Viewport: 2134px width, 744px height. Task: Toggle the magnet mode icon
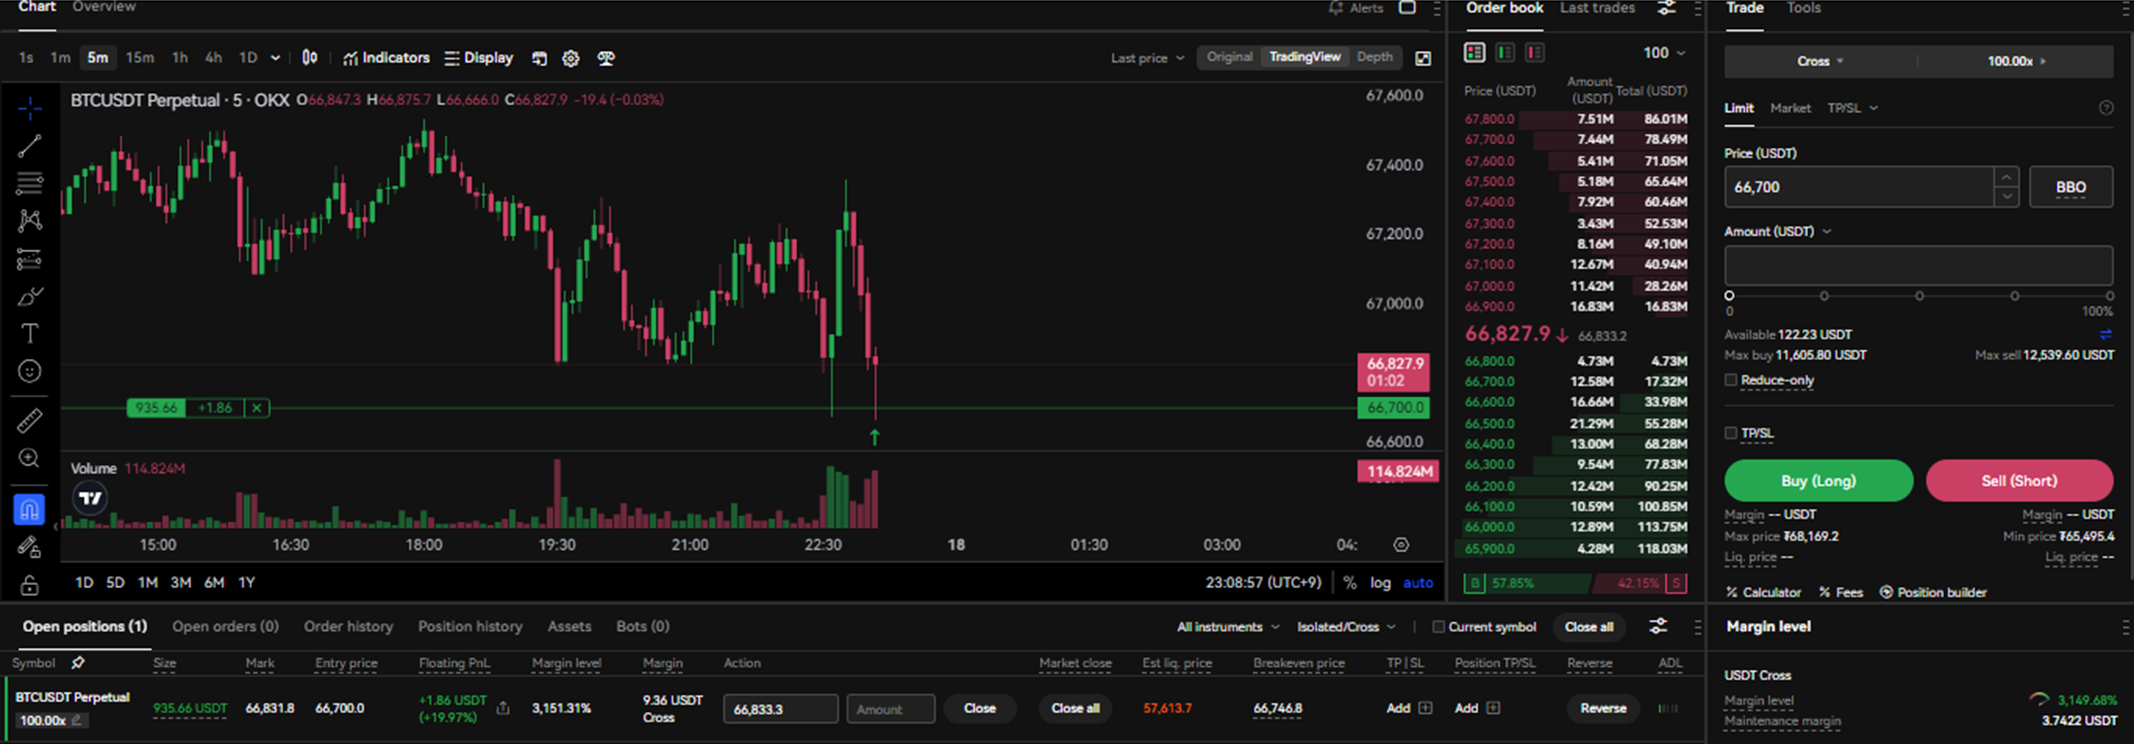pos(29,510)
